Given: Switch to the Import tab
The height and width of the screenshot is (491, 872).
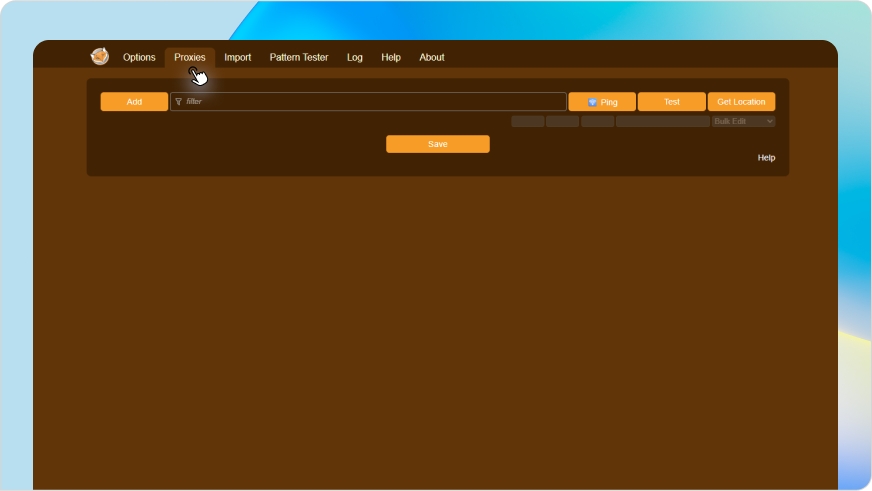Looking at the screenshot, I should coord(237,57).
